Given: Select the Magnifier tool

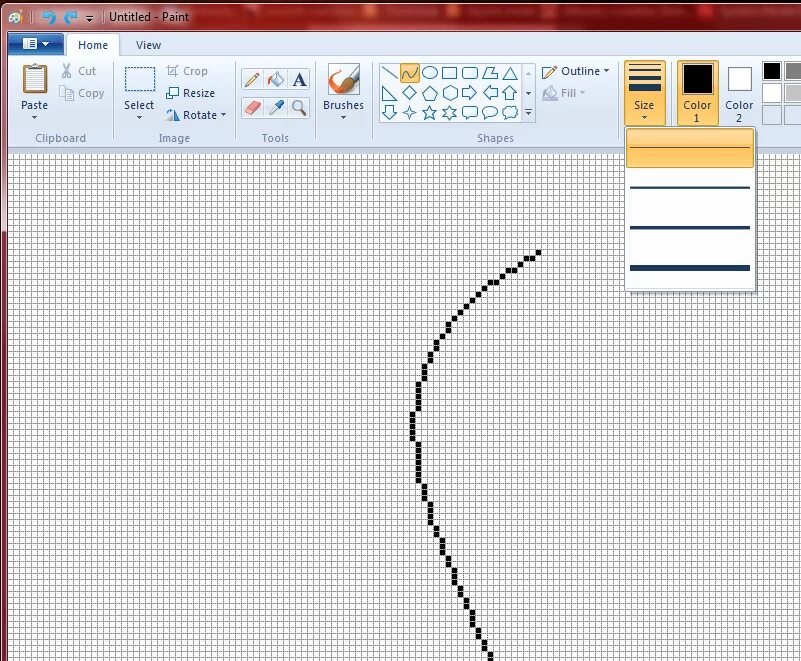Looking at the screenshot, I should tap(299, 108).
